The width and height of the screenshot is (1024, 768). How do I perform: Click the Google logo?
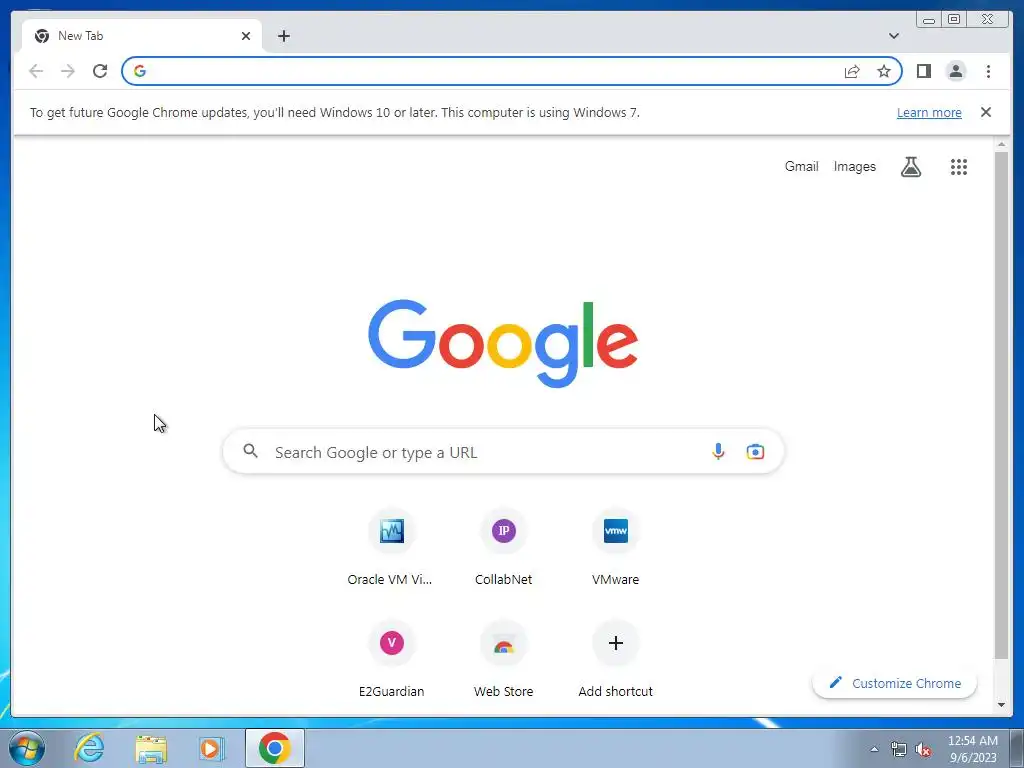coord(503,342)
